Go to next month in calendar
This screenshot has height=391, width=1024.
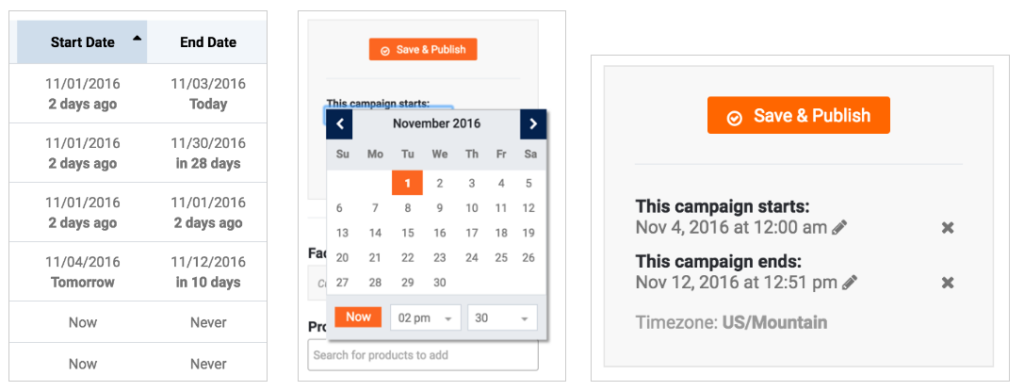(x=533, y=124)
